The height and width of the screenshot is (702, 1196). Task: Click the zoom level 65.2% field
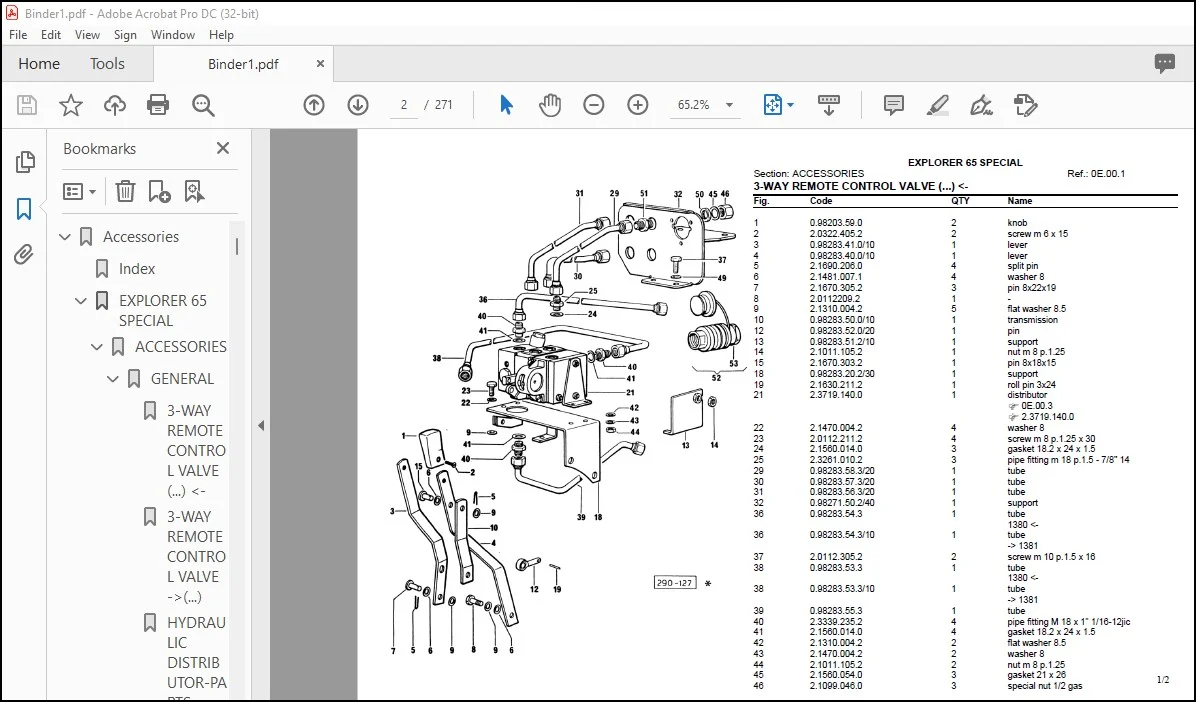693,105
